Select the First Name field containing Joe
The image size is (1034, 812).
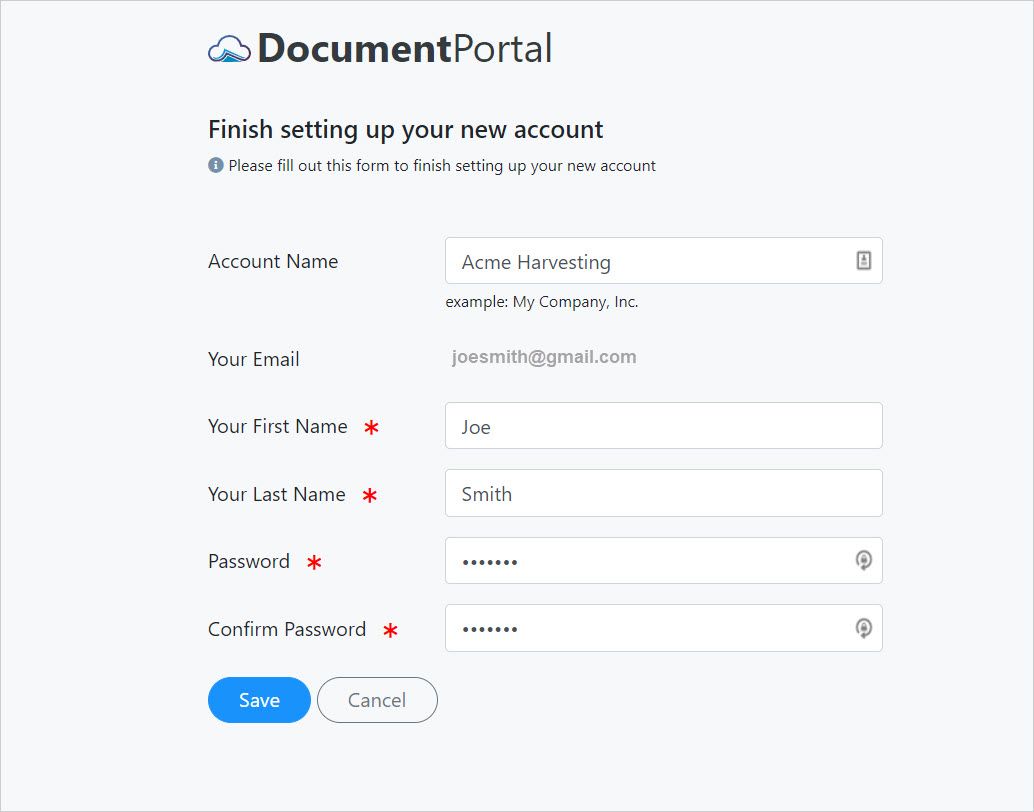point(663,425)
